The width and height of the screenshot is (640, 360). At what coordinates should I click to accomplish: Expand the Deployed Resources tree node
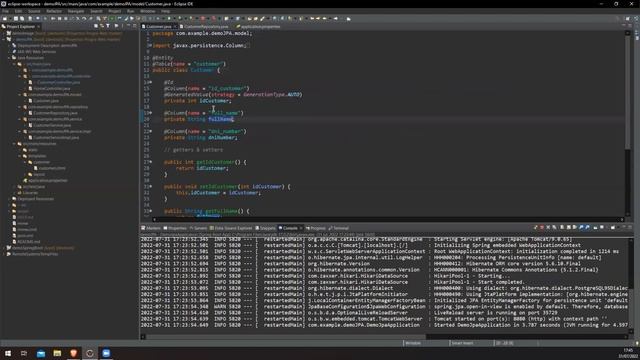pyautogui.click(x=9, y=199)
